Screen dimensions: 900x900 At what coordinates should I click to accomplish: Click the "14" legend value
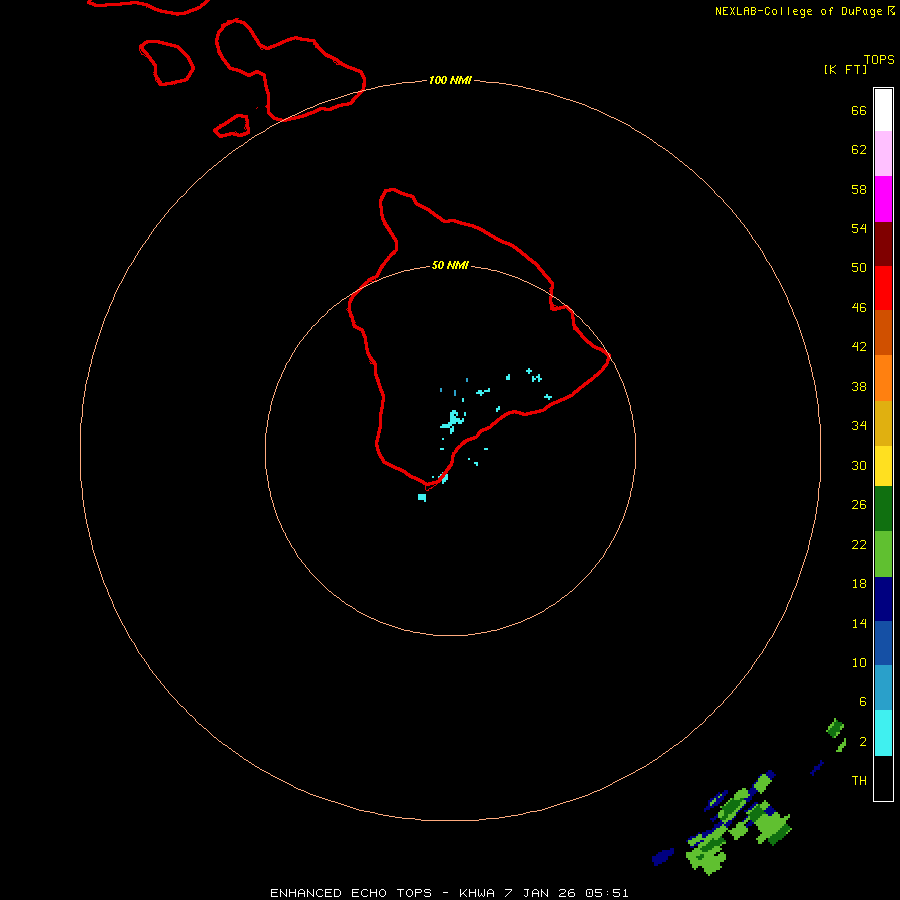[859, 623]
